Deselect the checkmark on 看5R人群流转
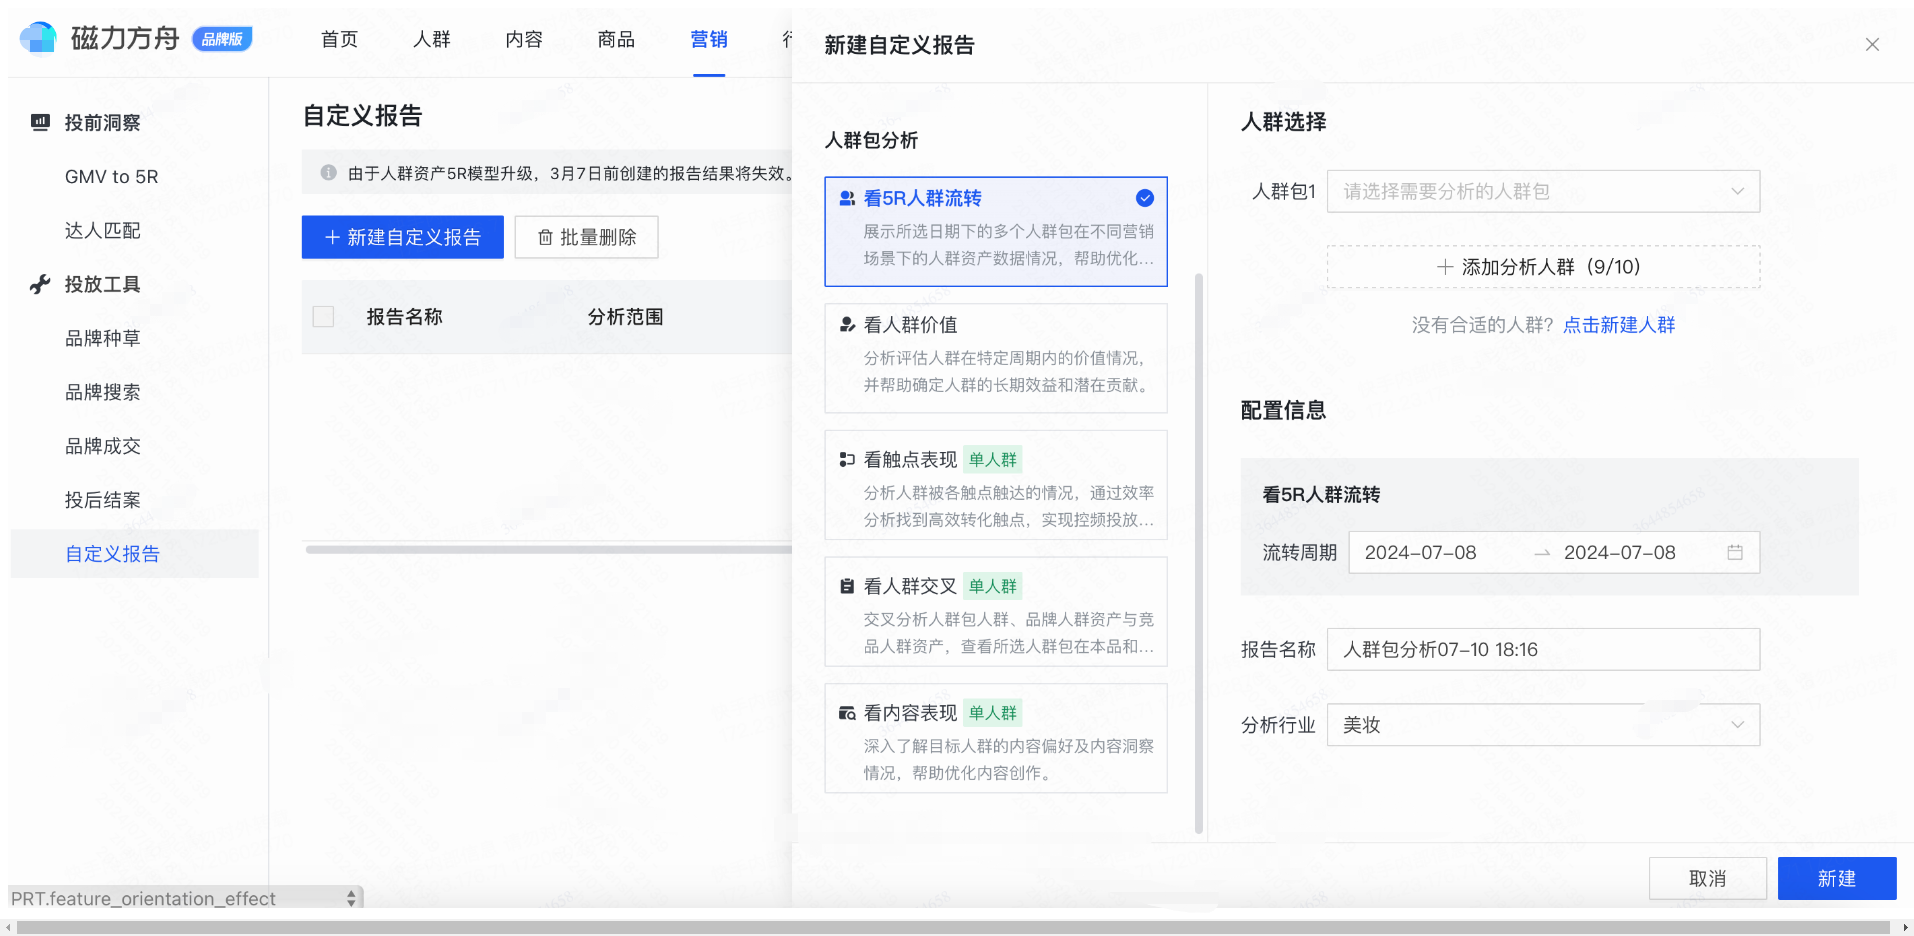Viewport: 1914px width, 936px height. pyautogui.click(x=1145, y=197)
